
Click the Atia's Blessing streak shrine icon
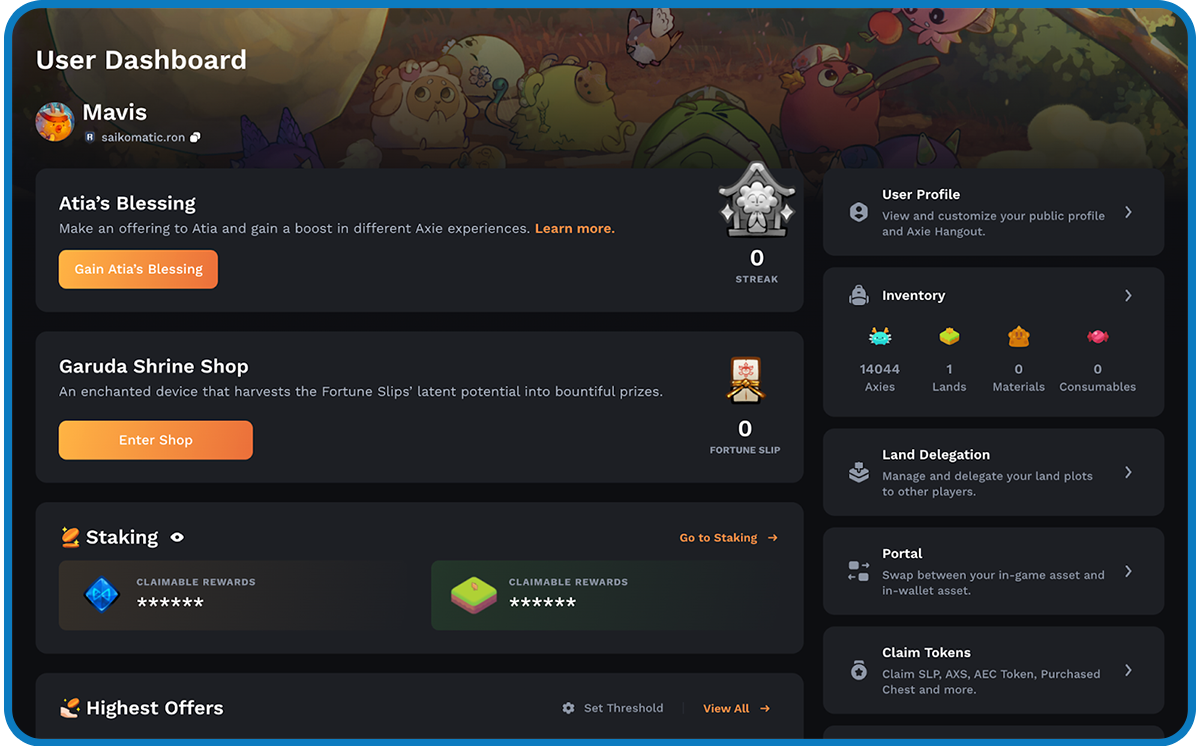757,201
